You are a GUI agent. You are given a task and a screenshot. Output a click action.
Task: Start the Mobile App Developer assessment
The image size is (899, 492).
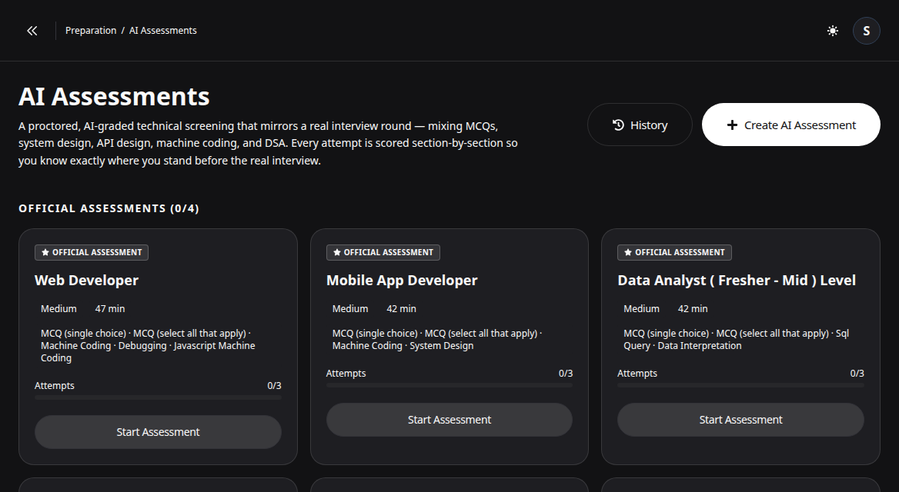450,420
